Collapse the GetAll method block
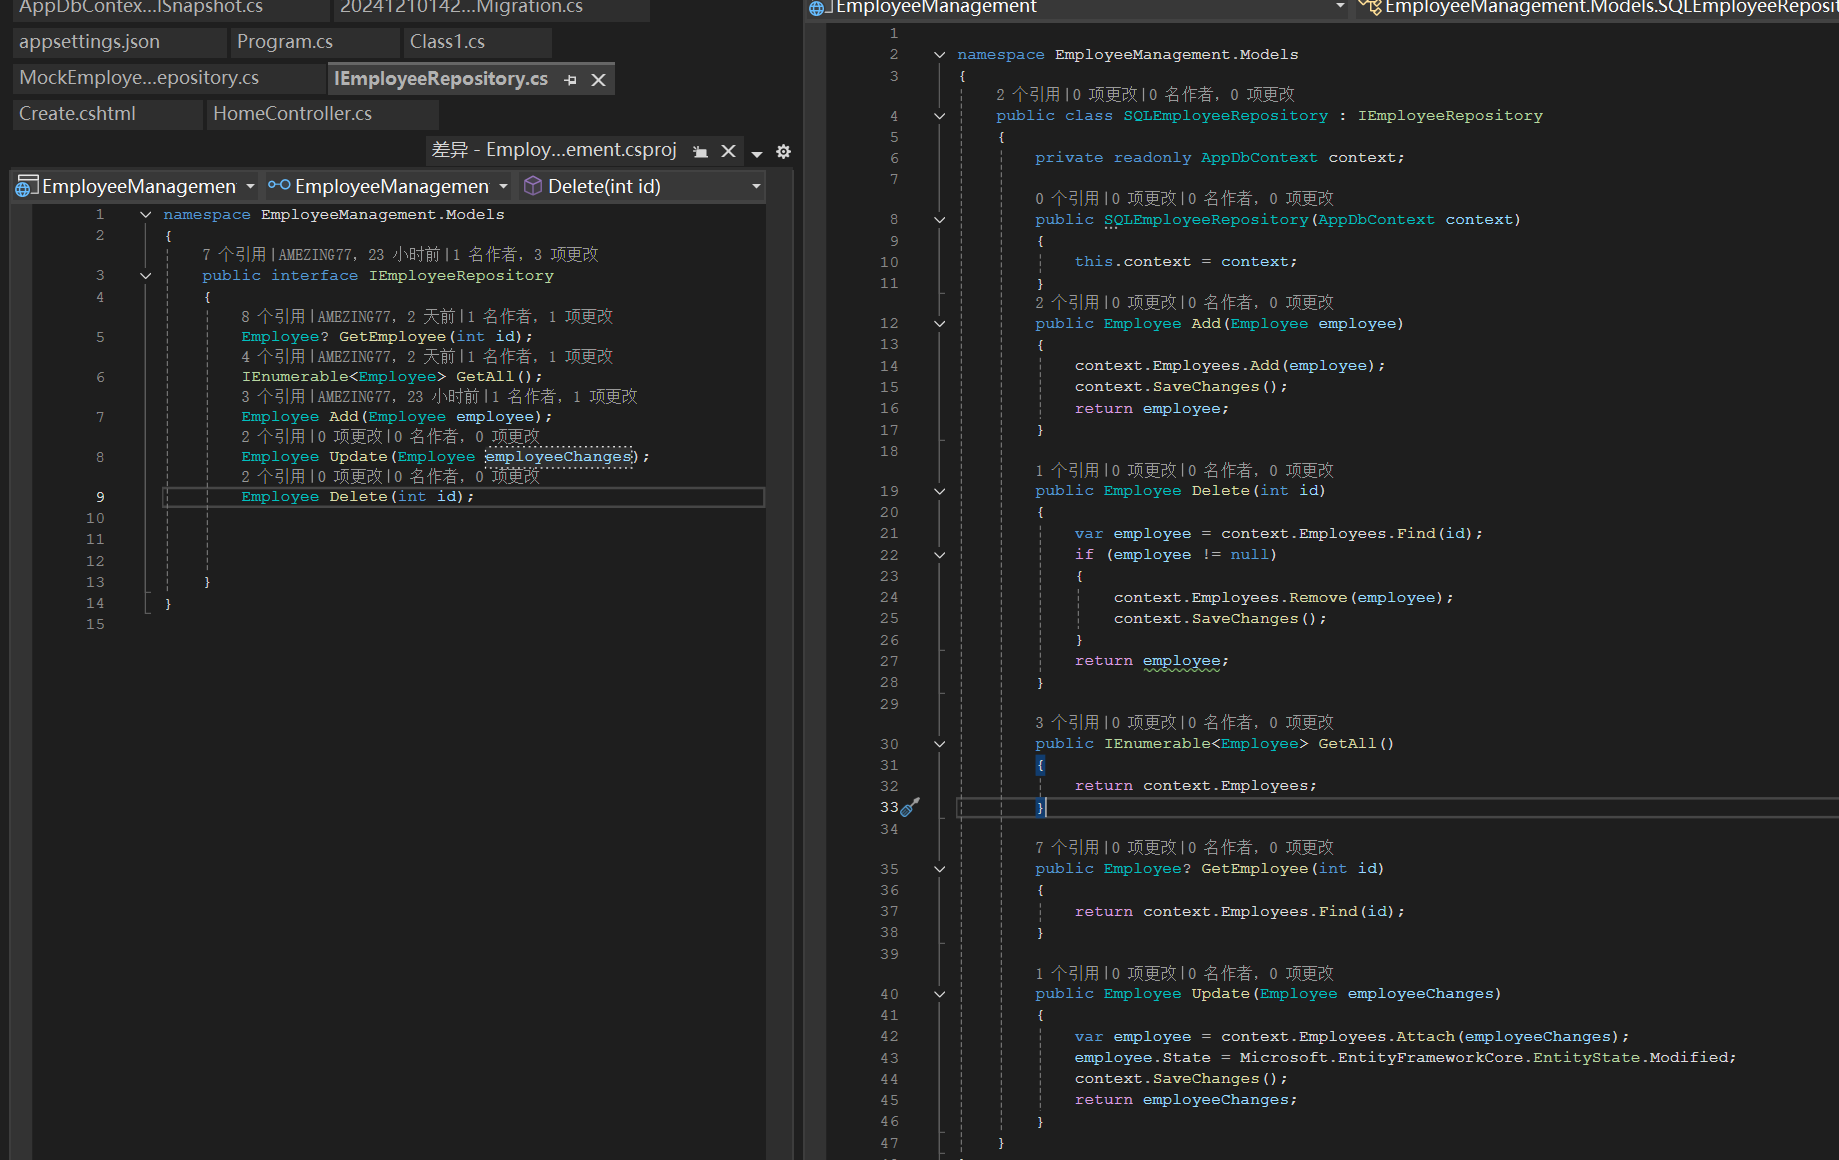 coord(939,744)
